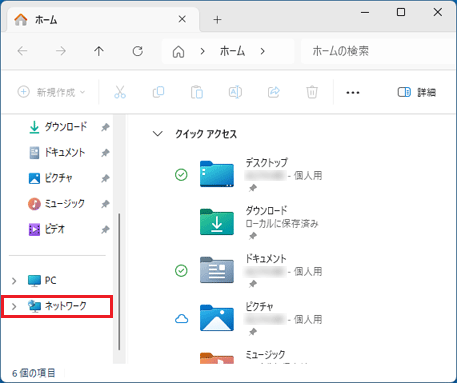Click ローカルに保存済み status text

click(282, 223)
